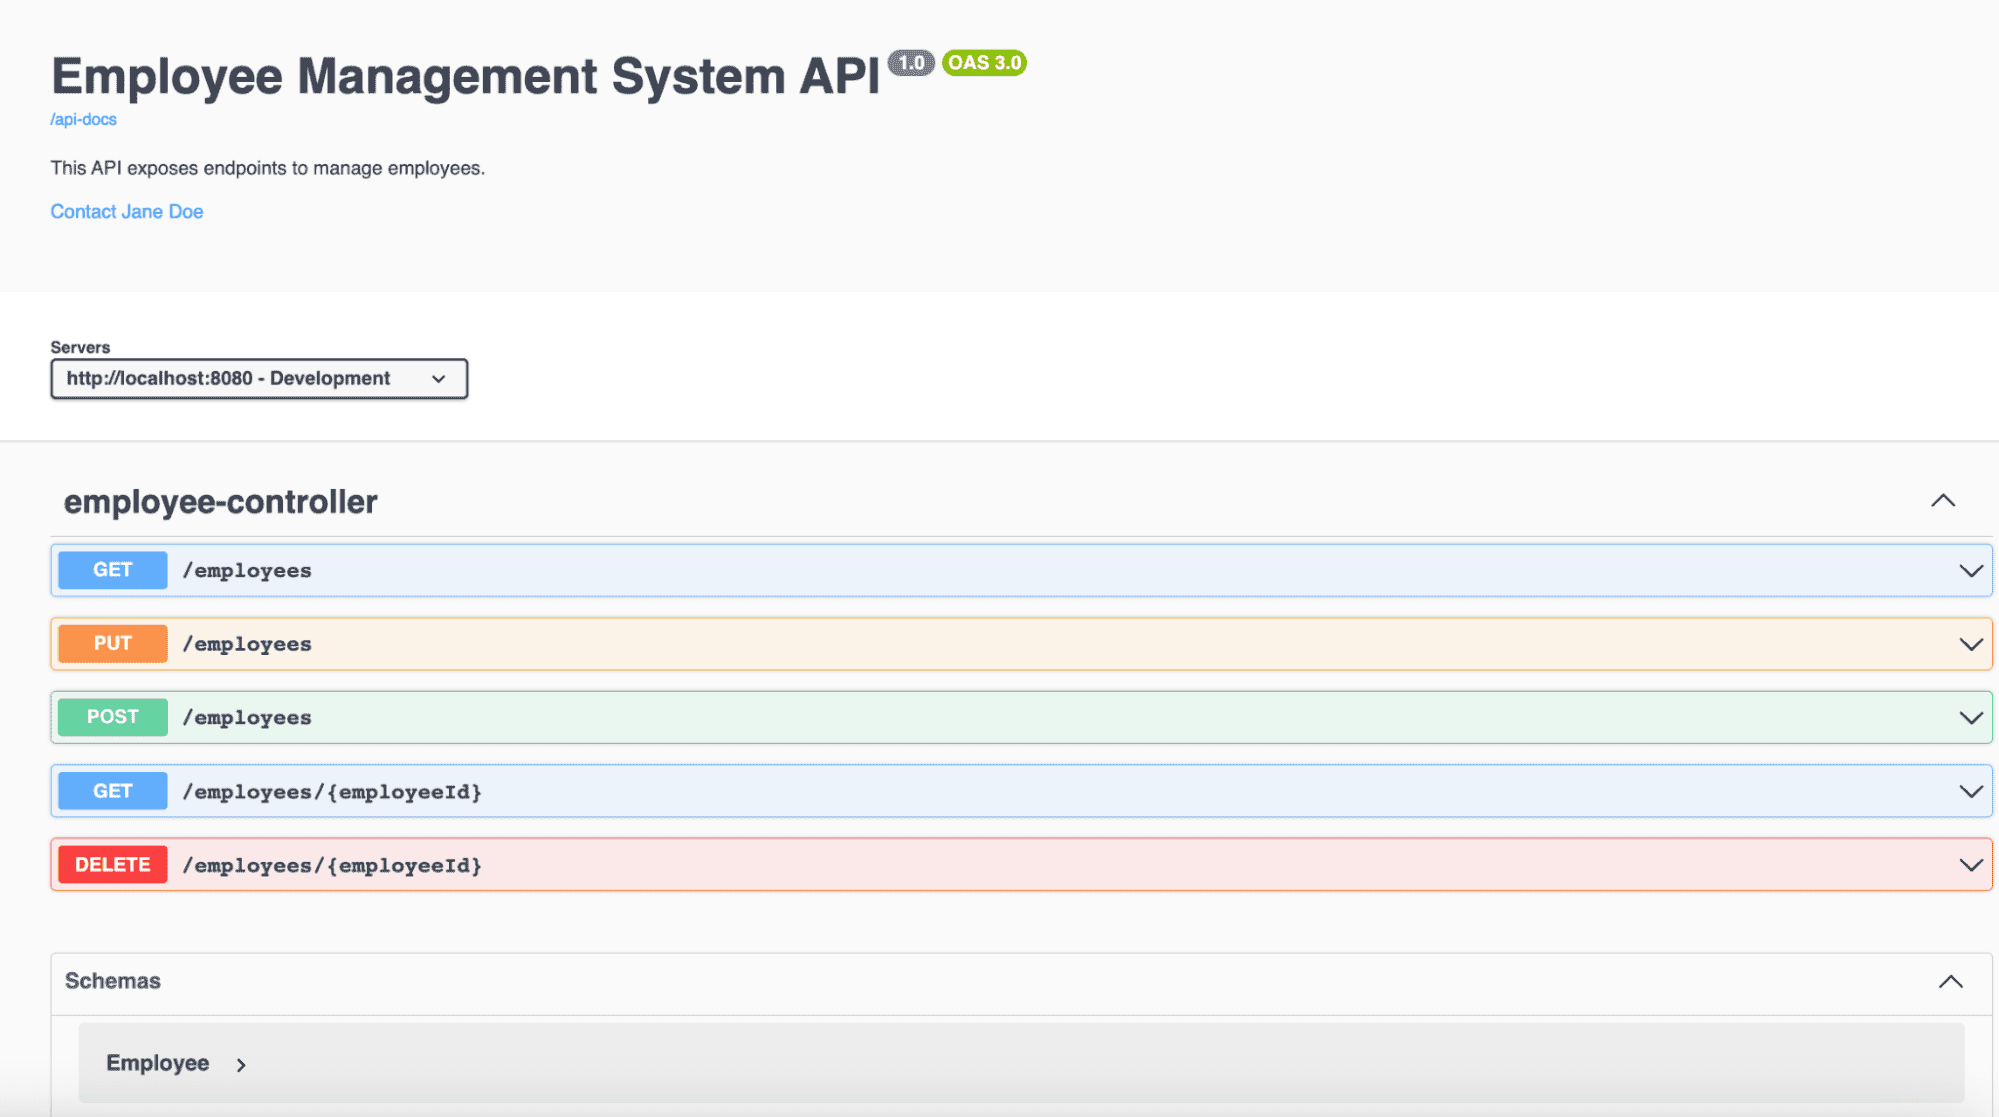The image size is (1999, 1117).
Task: Open the /api-docs link
Action: [82, 119]
